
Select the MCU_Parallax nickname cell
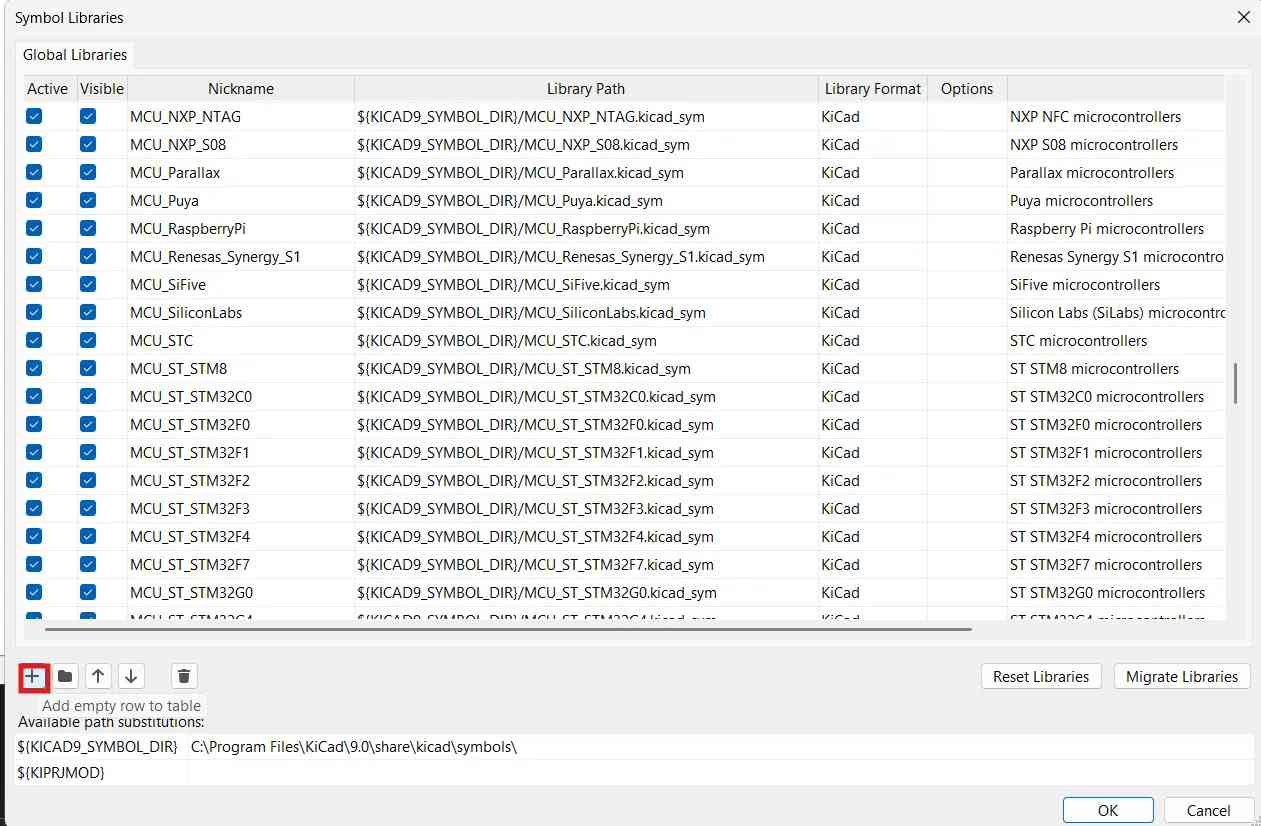[241, 172]
